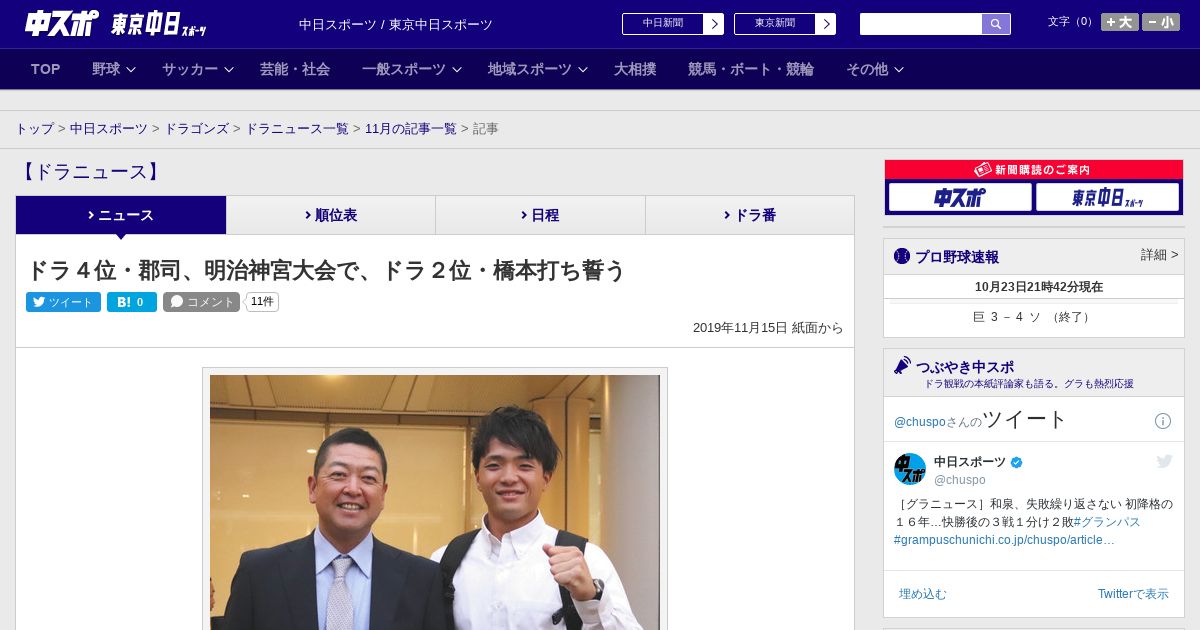Open the grampuschunichi.co.jp article link
This screenshot has width=1200, height=630.
[1004, 540]
